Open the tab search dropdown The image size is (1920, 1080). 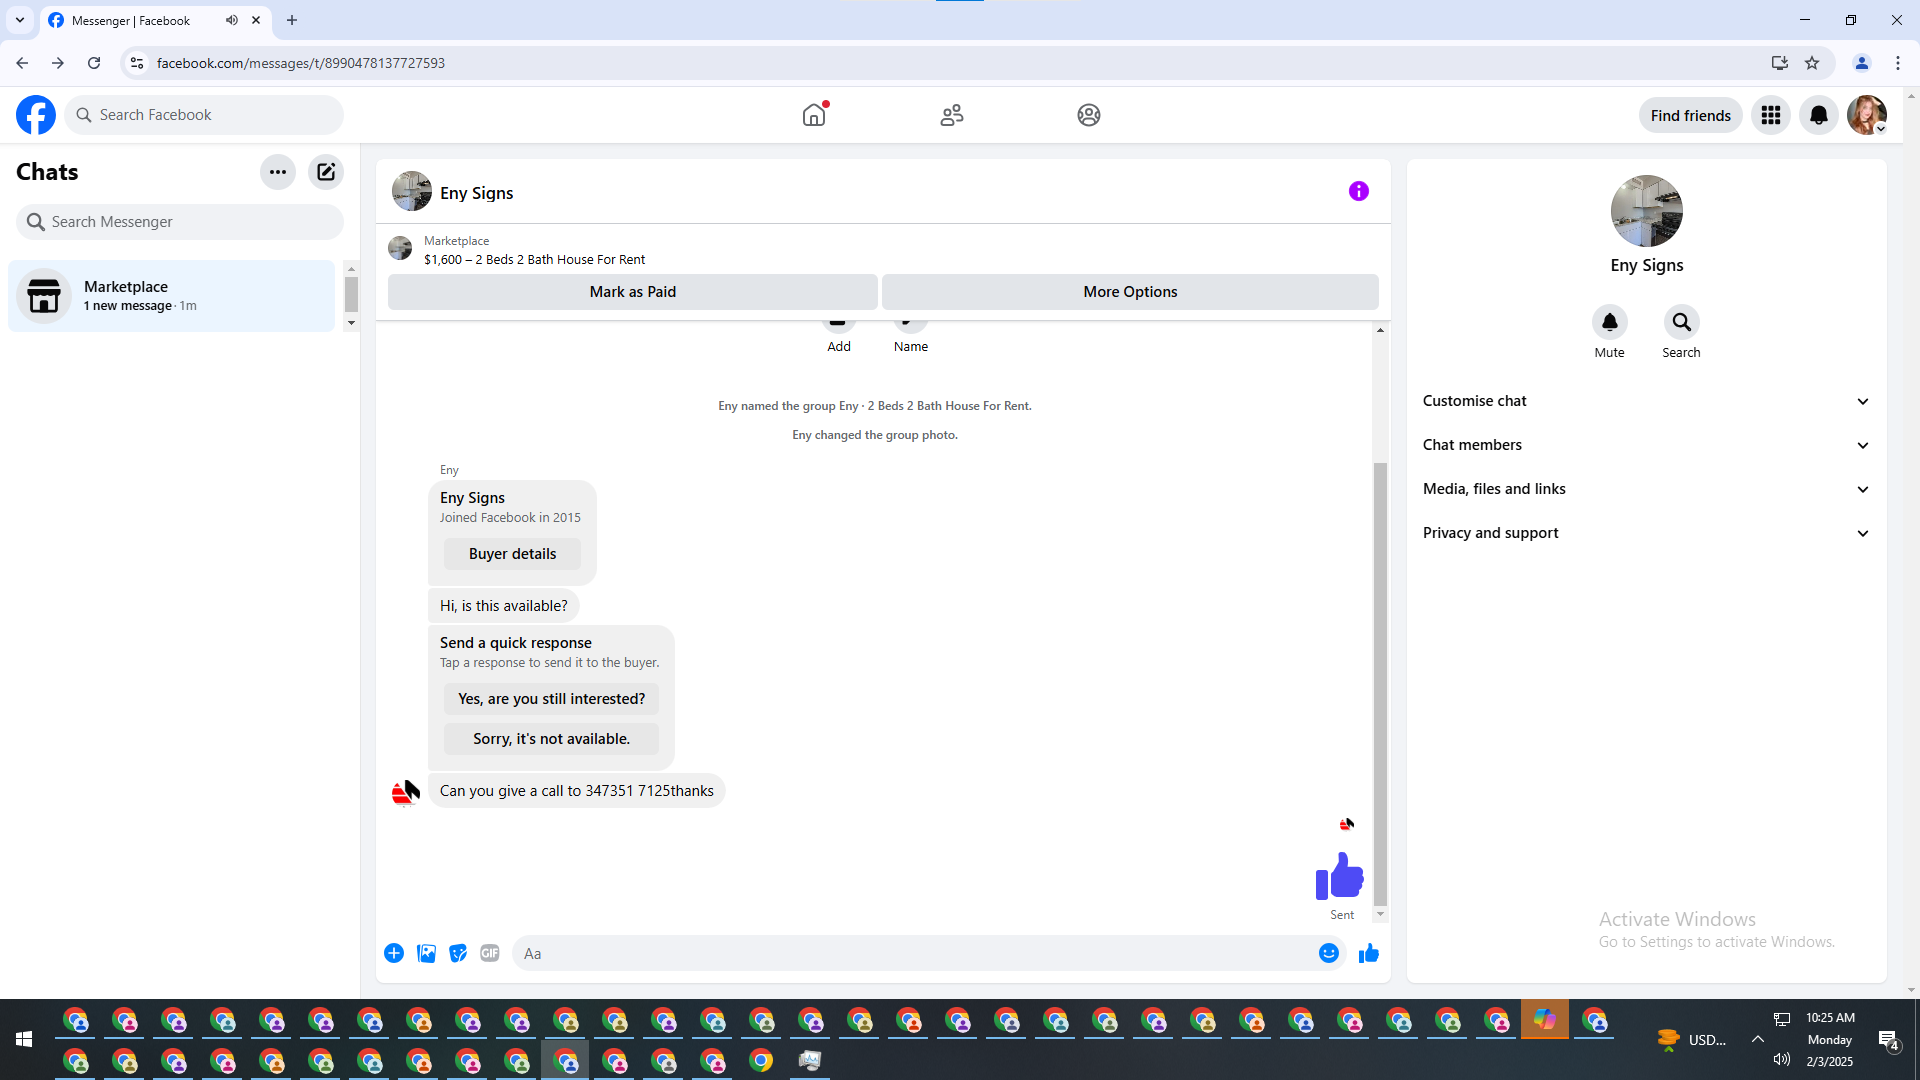tap(20, 20)
